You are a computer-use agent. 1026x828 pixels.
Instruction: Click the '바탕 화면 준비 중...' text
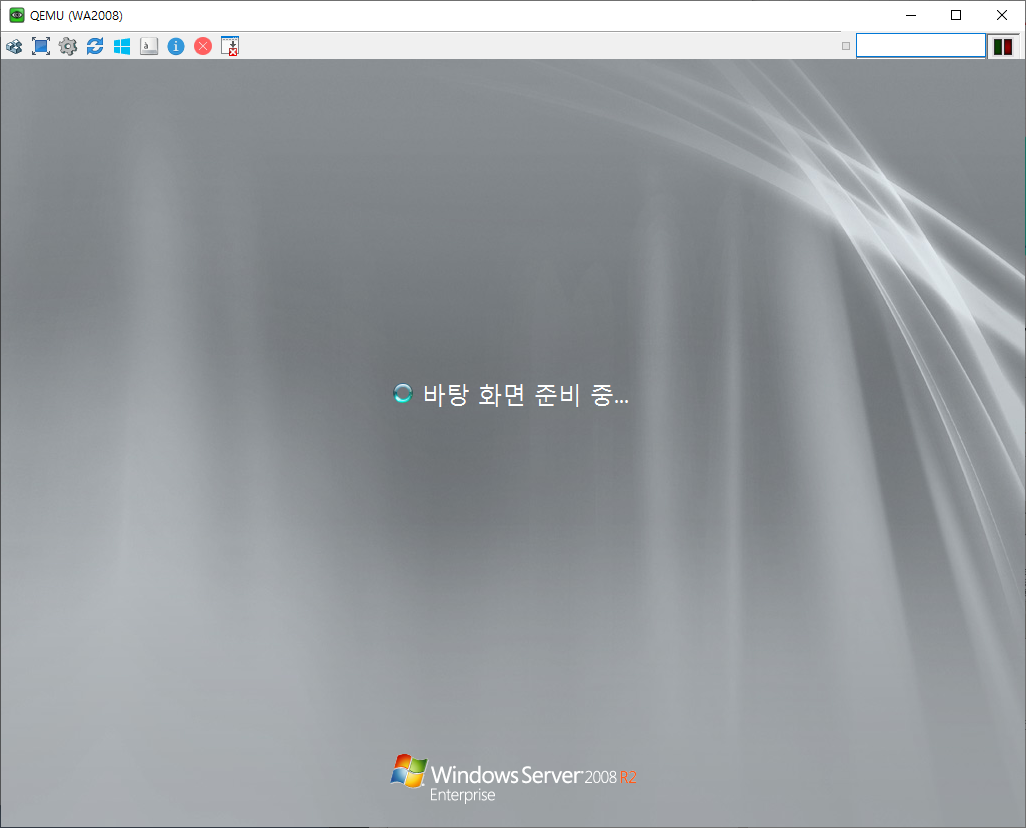coord(525,395)
